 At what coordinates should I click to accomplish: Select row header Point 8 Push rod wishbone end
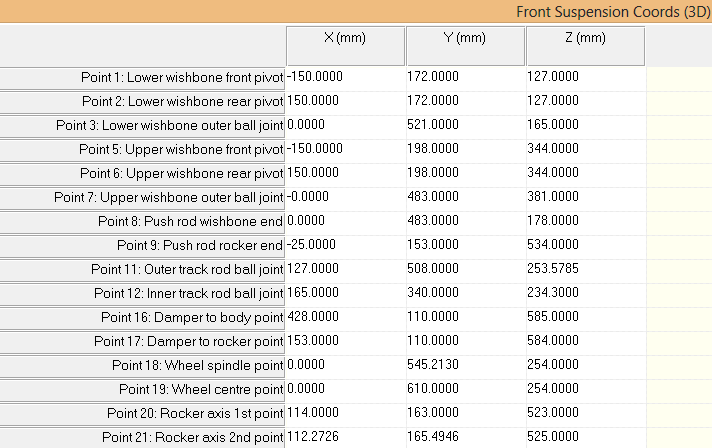pyautogui.click(x=143, y=221)
